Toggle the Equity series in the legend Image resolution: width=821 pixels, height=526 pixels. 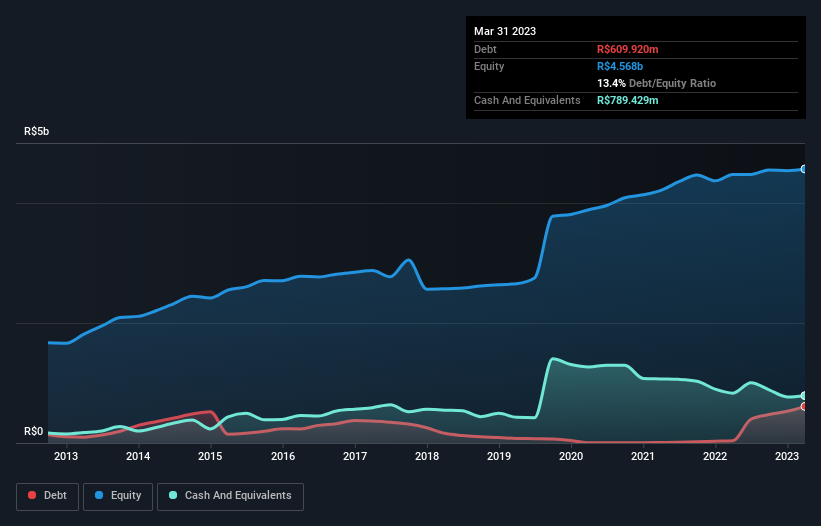pyautogui.click(x=117, y=496)
